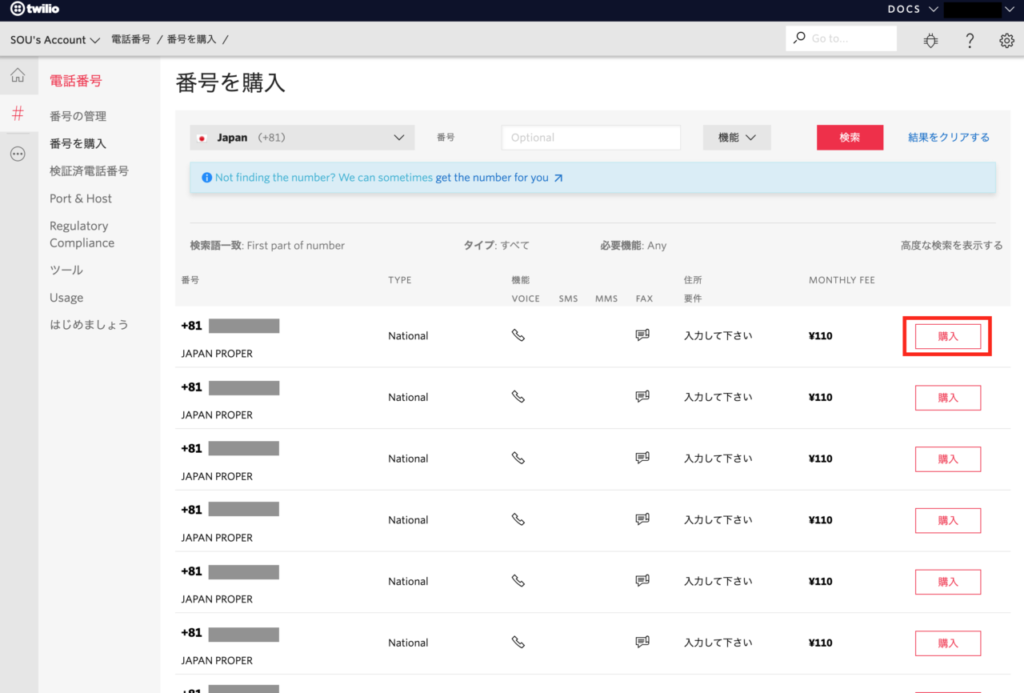The width and height of the screenshot is (1024, 693).
Task: Click the red 検索 search button
Action: [850, 138]
